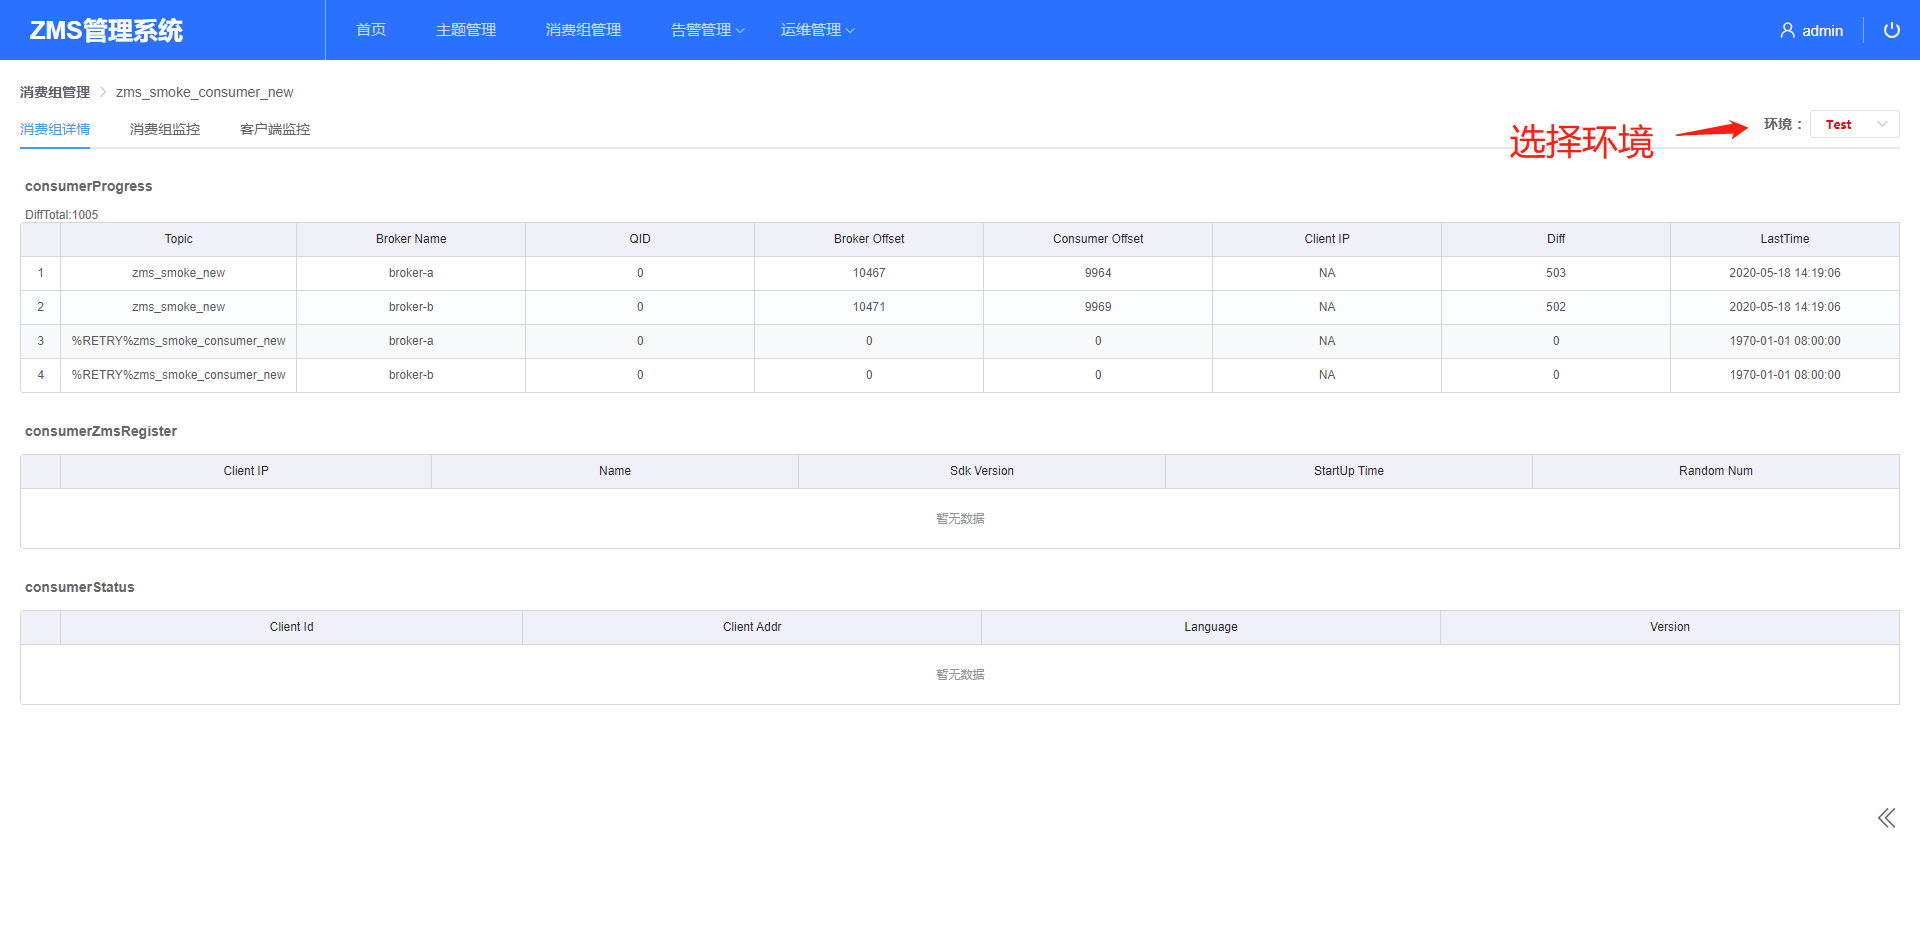
Task: Click the Consumer Offset column header
Action: point(1098,239)
